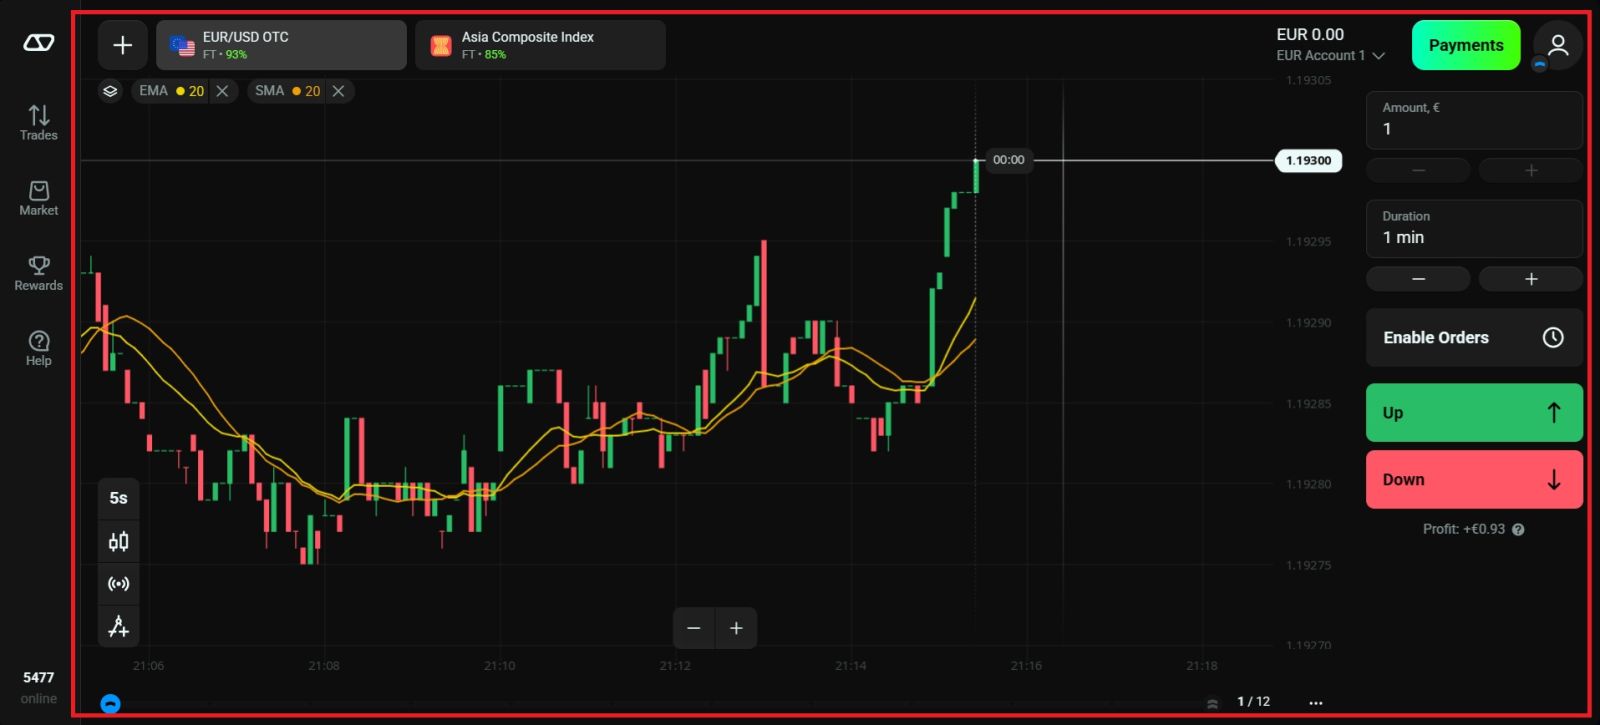Open the signals broadcast icon
This screenshot has width=1600, height=725.
coord(118,584)
